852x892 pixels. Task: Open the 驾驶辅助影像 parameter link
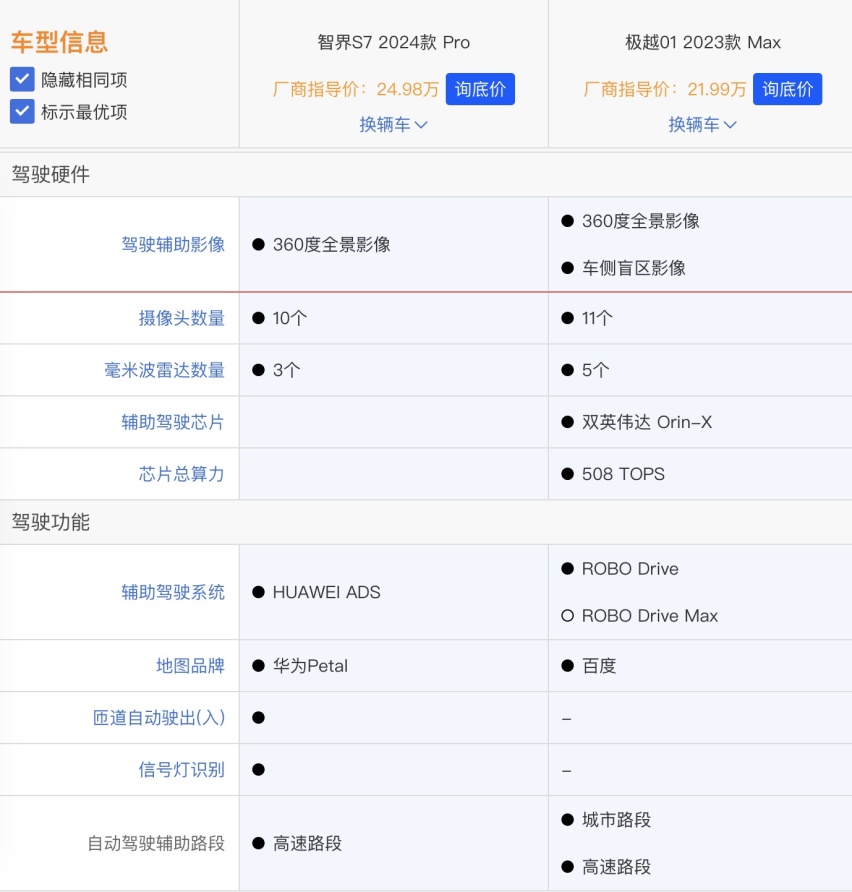coord(173,245)
